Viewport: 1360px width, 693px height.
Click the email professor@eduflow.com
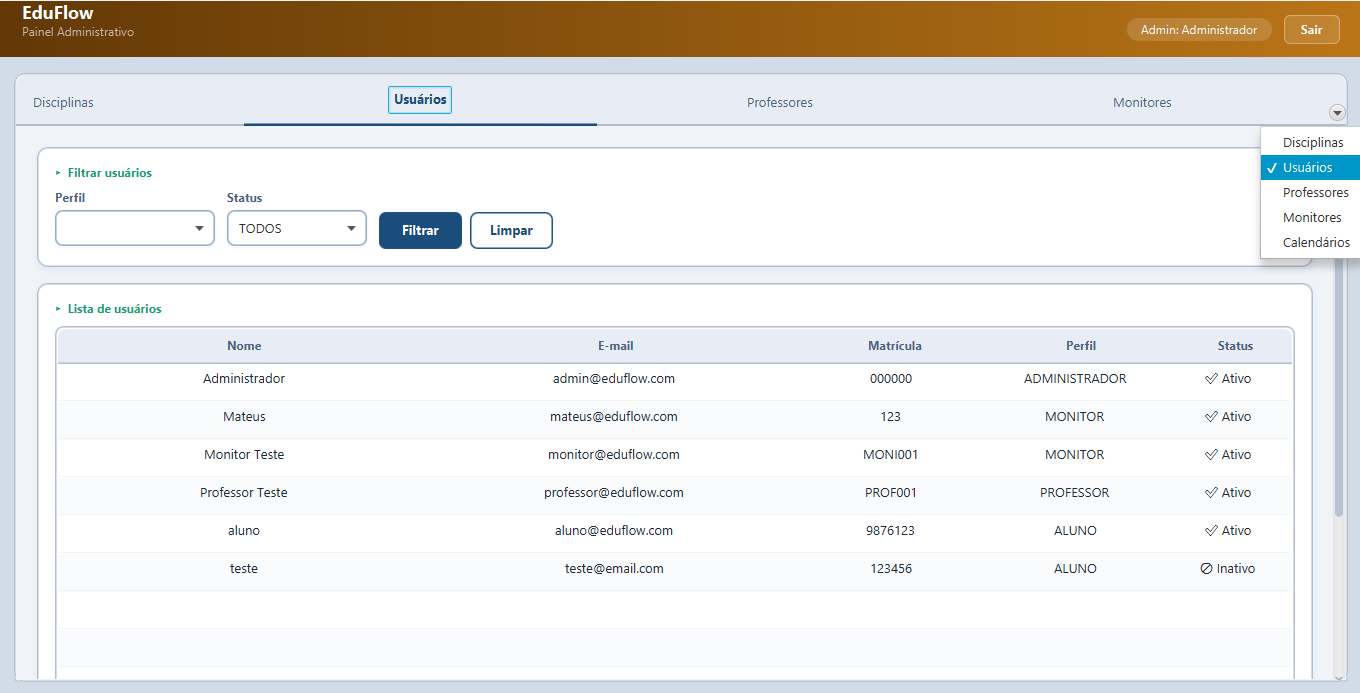tap(614, 493)
